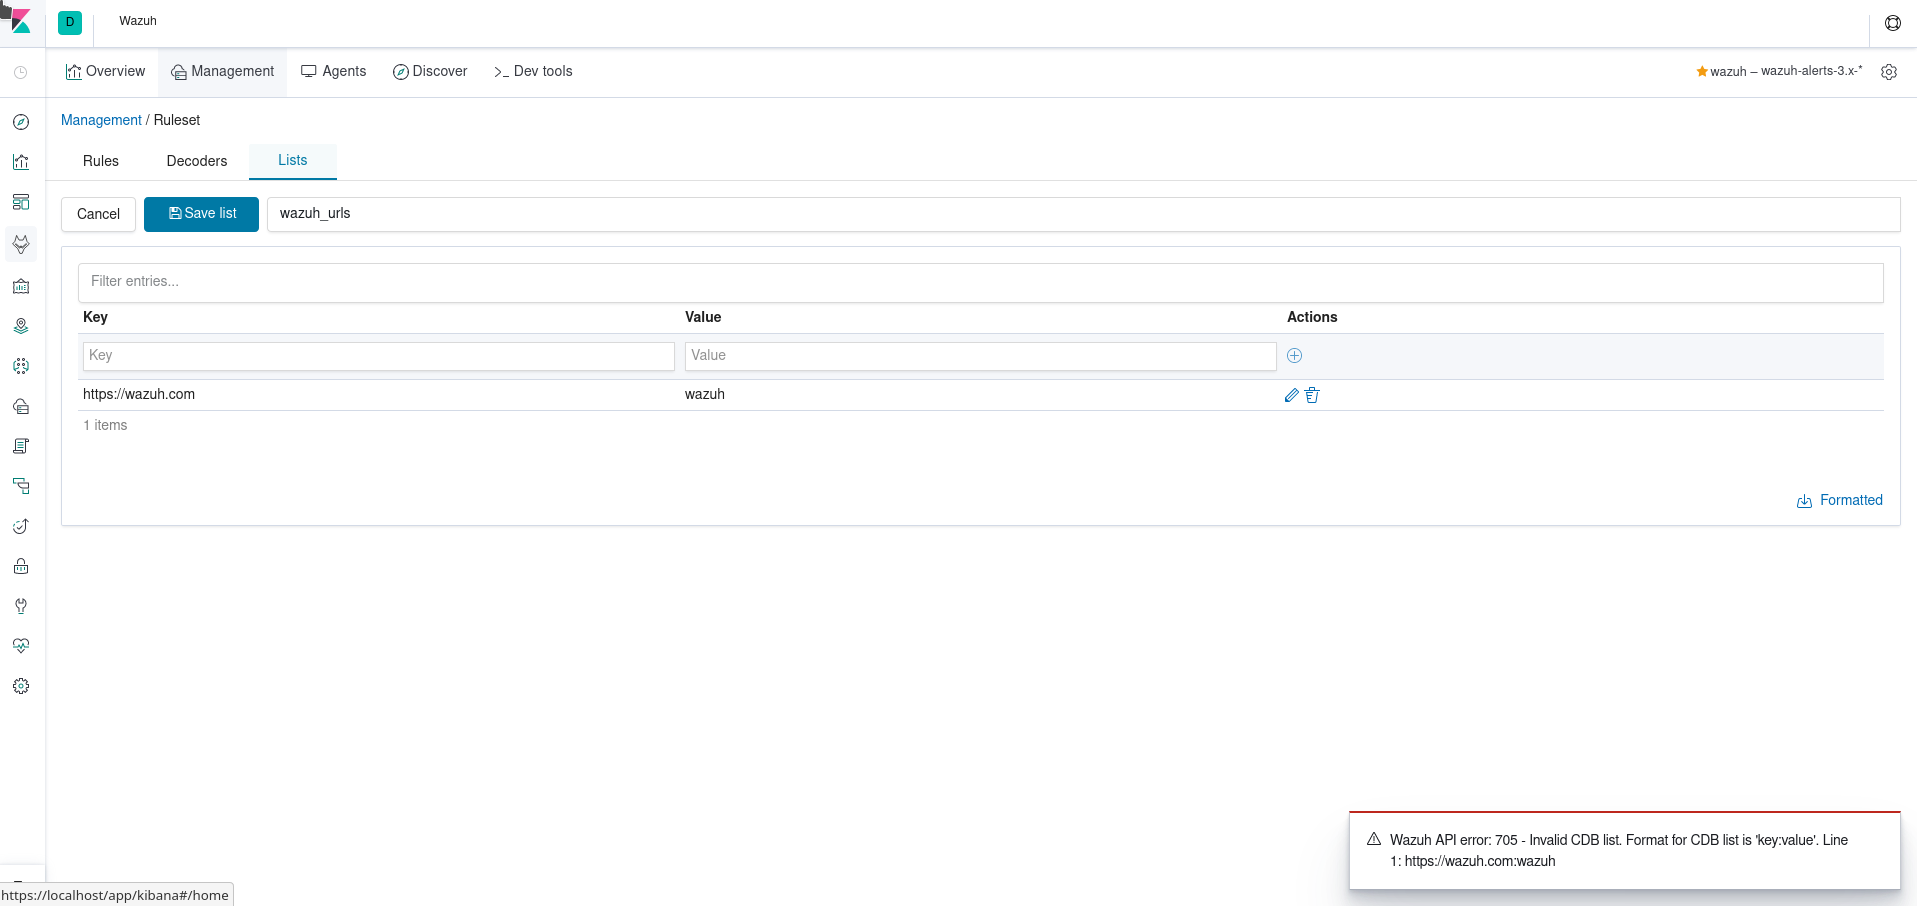Open the Wazuh app from the sidebar
Image resolution: width=1917 pixels, height=906 pixels.
20,243
